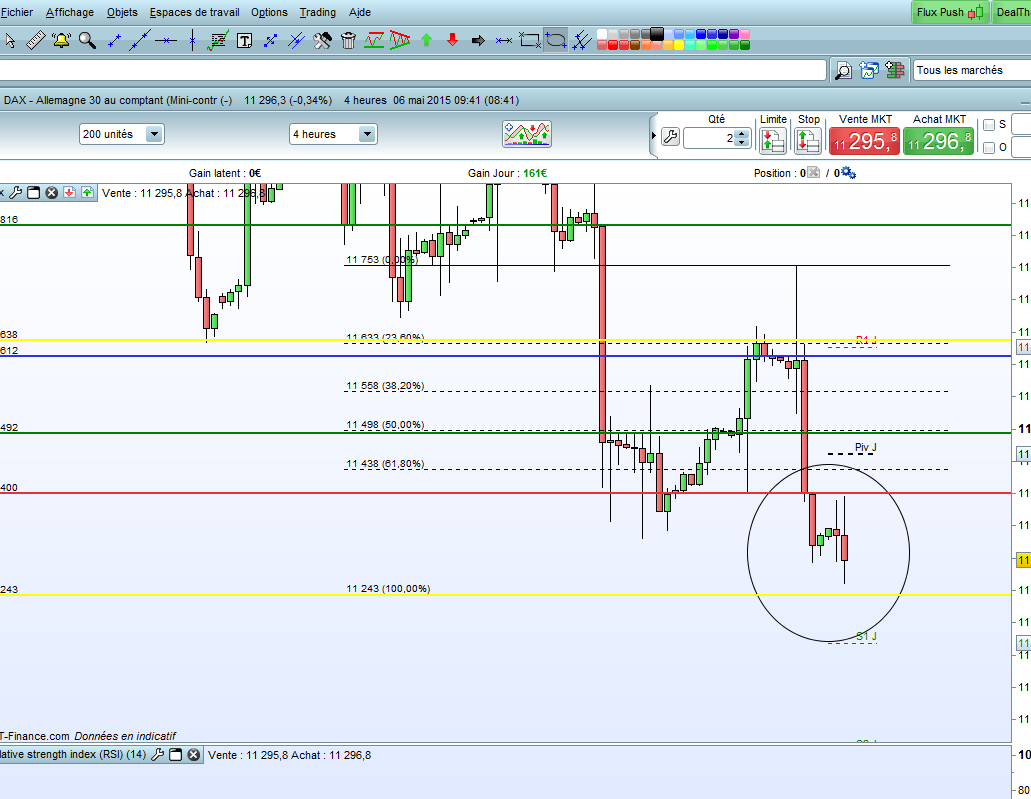
Task: Click the red Vente MKT sell button
Action: click(864, 141)
